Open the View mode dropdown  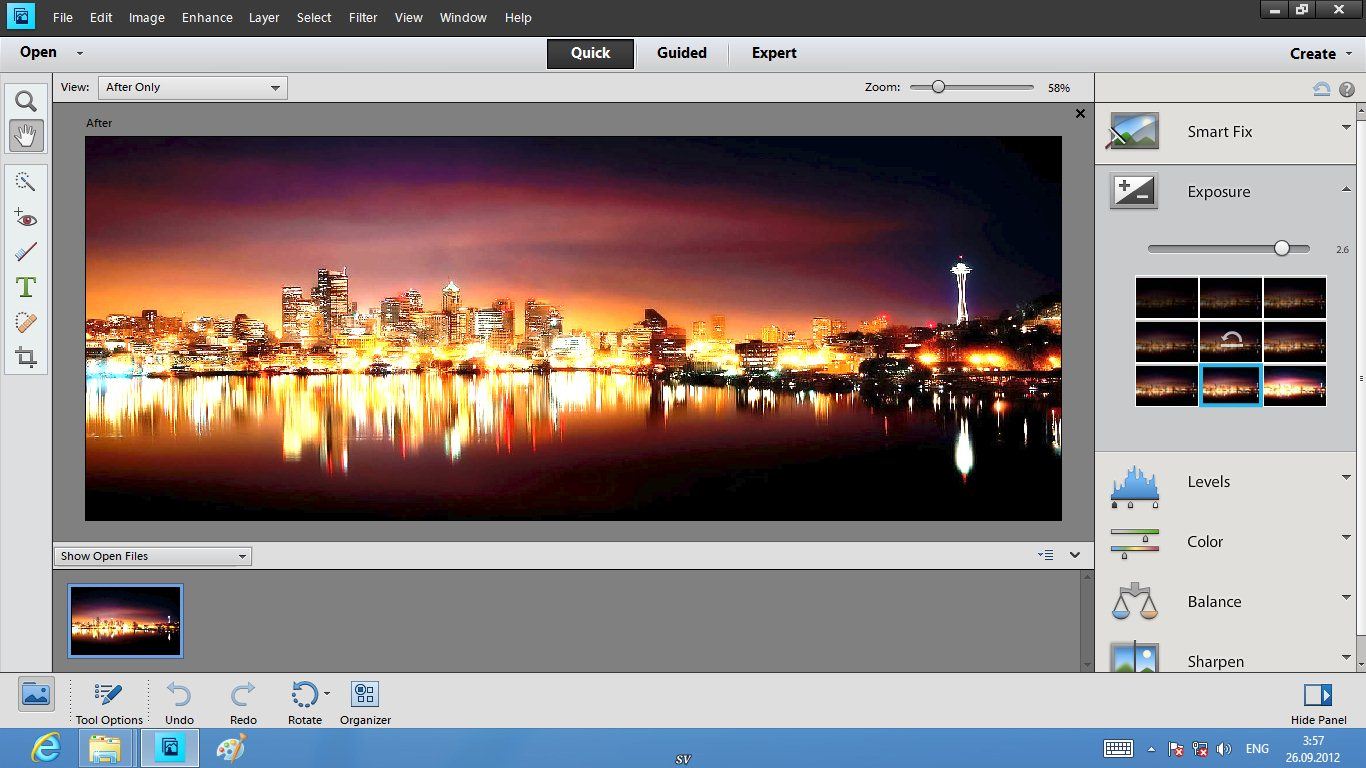[193, 88]
